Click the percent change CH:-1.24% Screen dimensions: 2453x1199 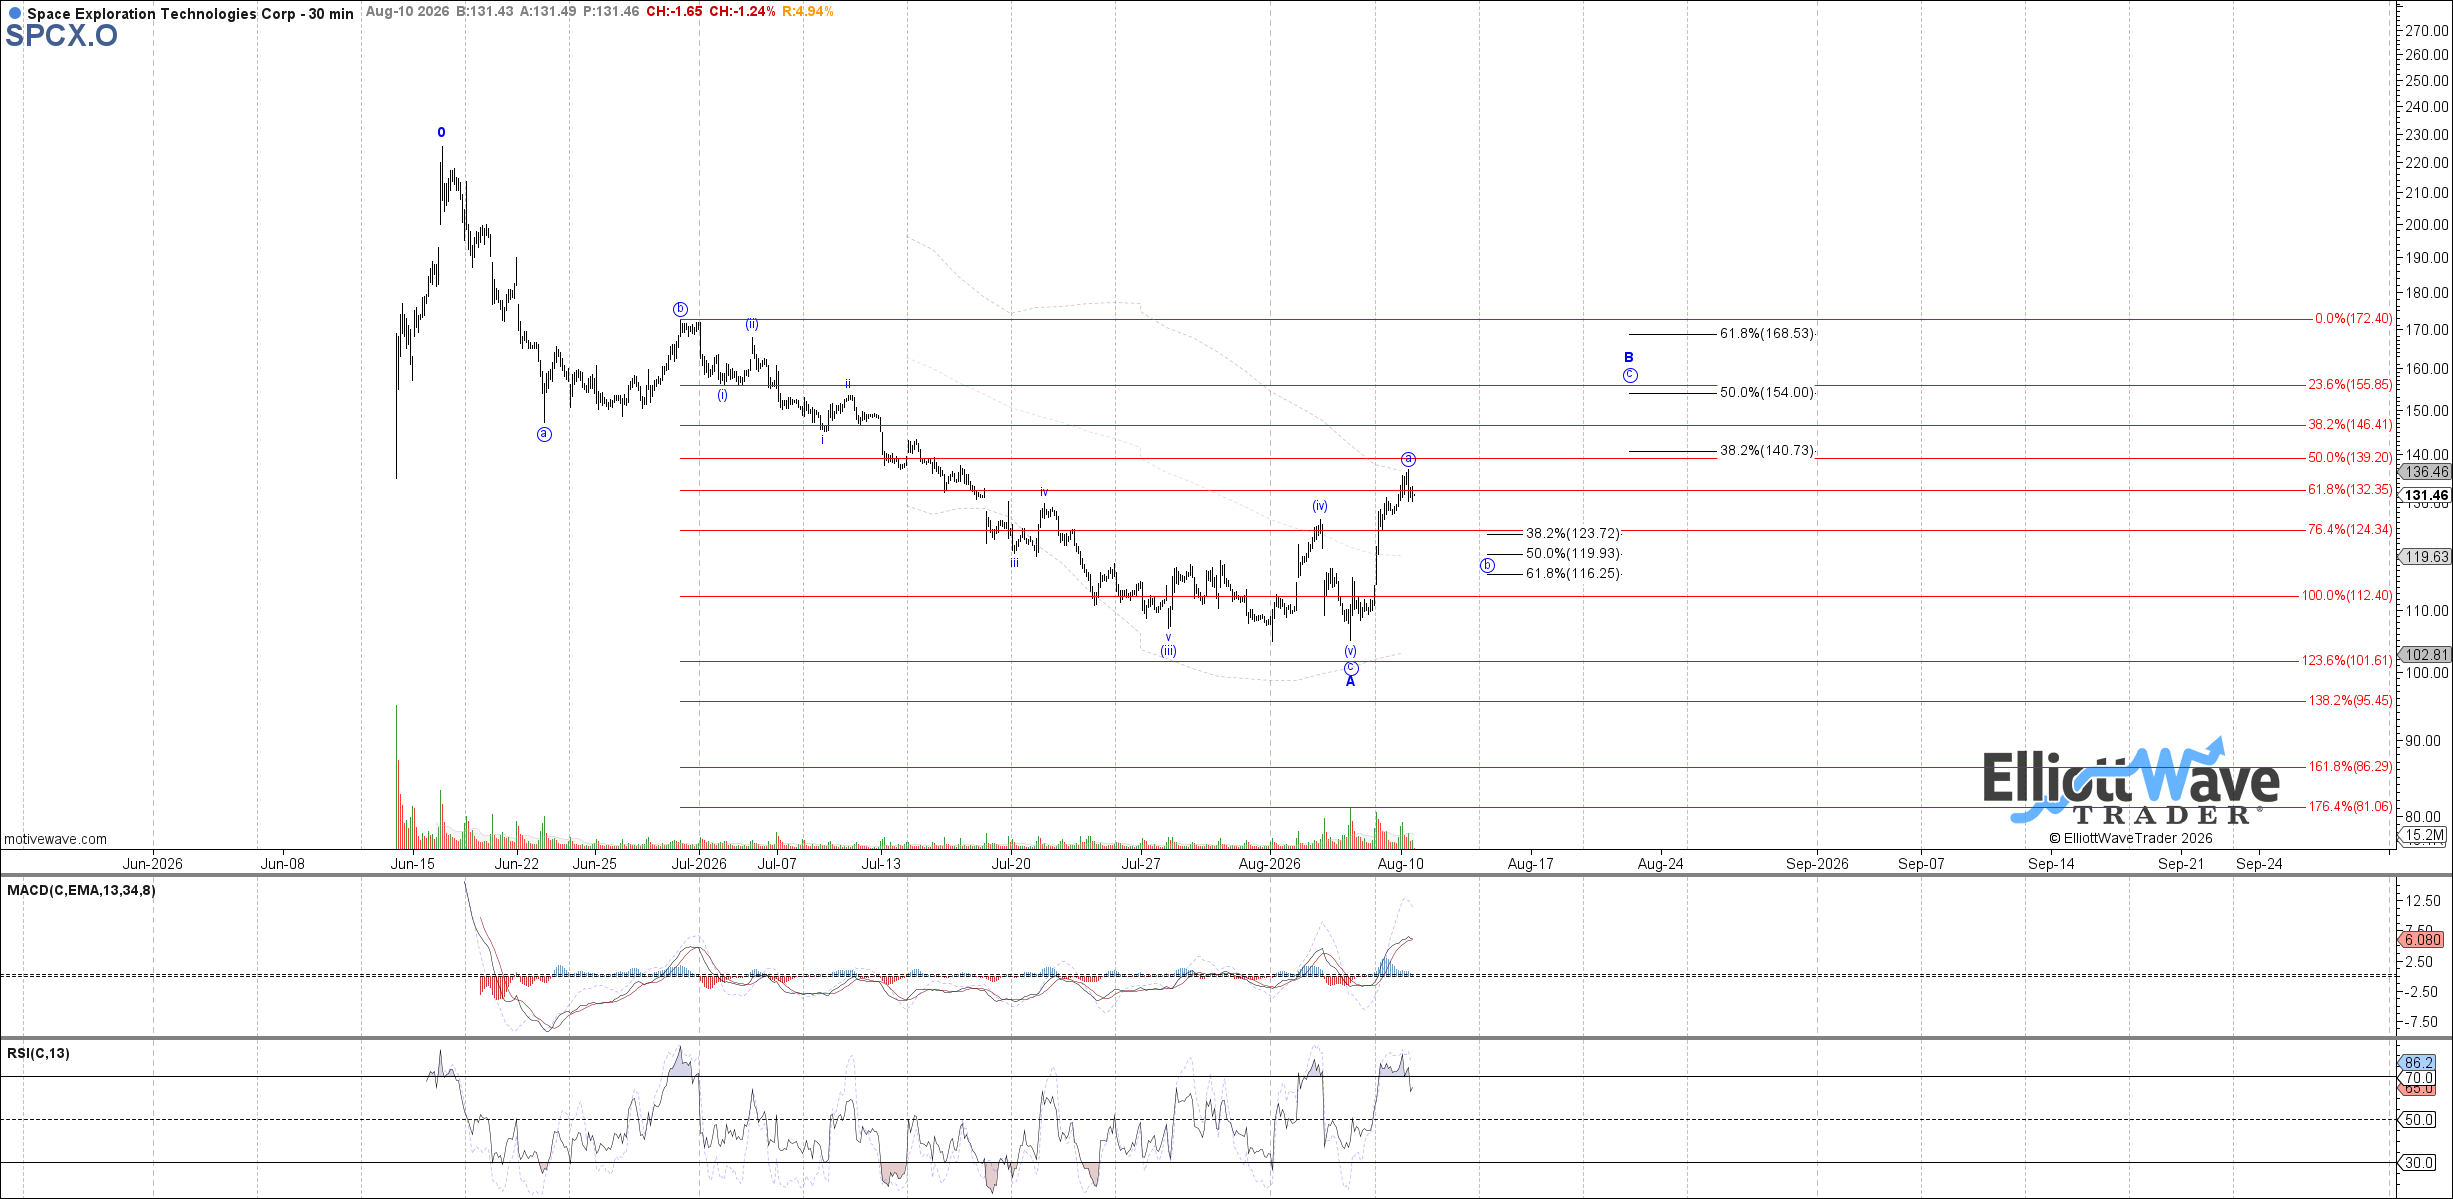pyautogui.click(x=743, y=12)
